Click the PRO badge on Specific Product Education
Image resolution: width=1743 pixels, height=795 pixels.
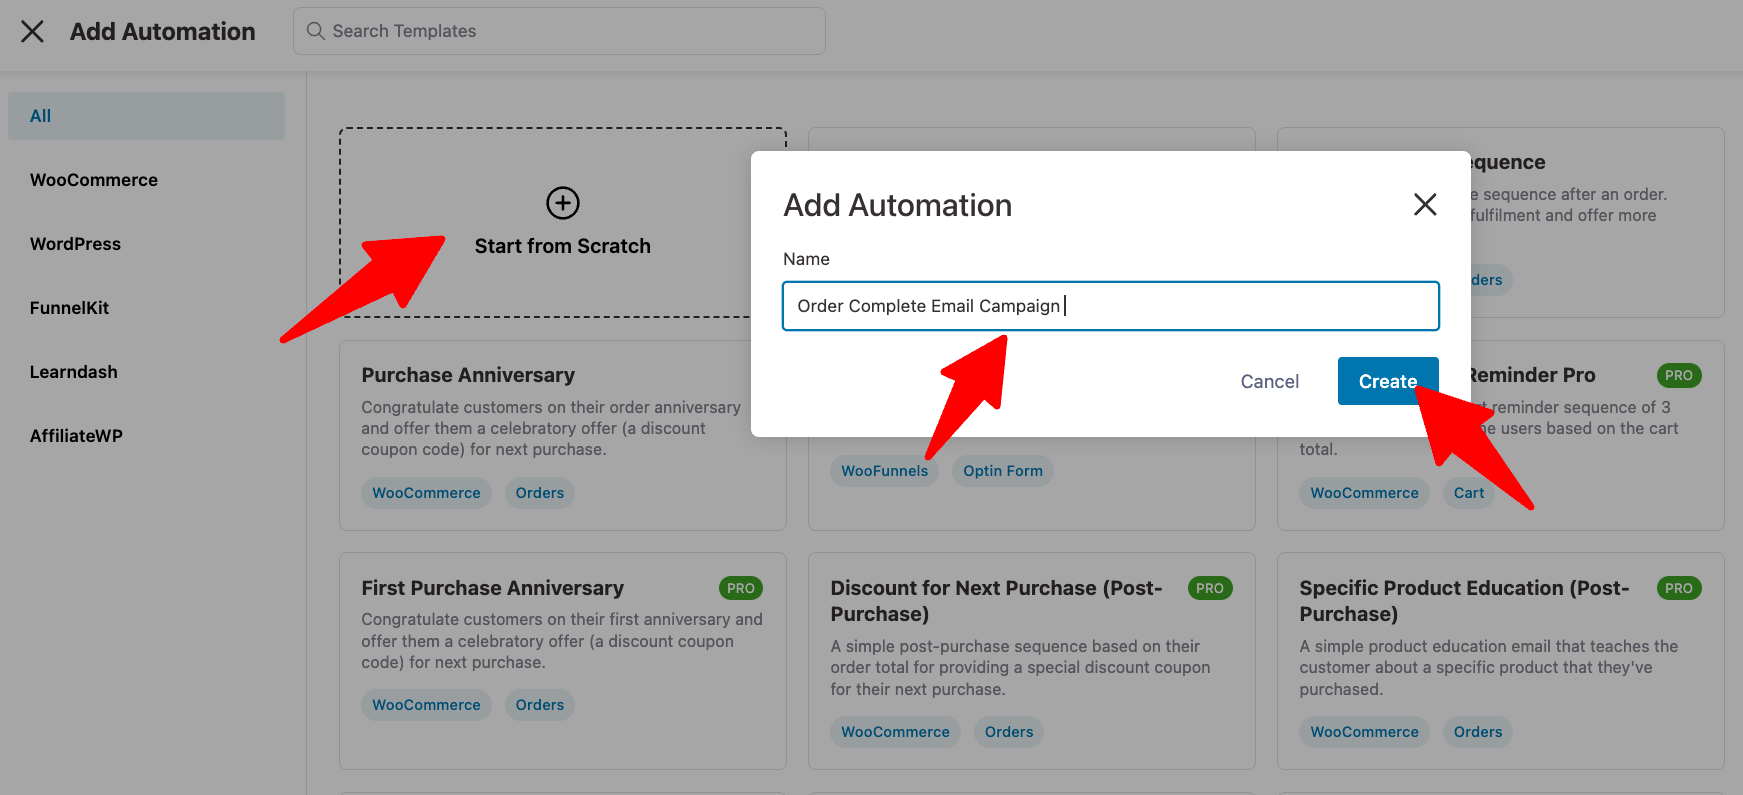tap(1679, 588)
